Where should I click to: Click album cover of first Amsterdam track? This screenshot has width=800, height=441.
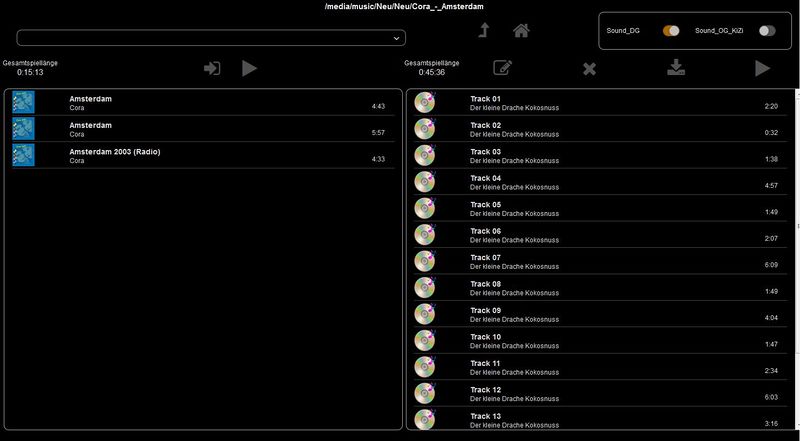pos(23,102)
